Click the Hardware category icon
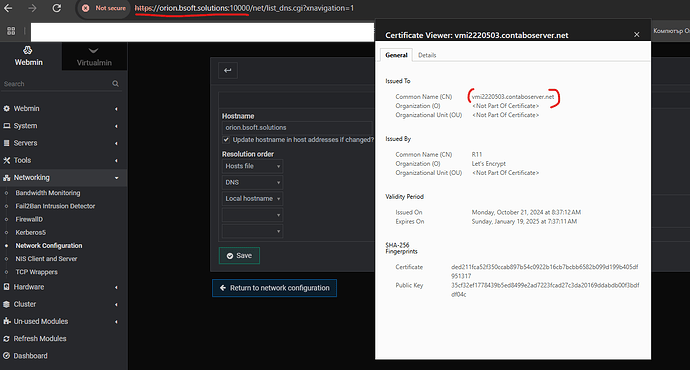 (7, 287)
